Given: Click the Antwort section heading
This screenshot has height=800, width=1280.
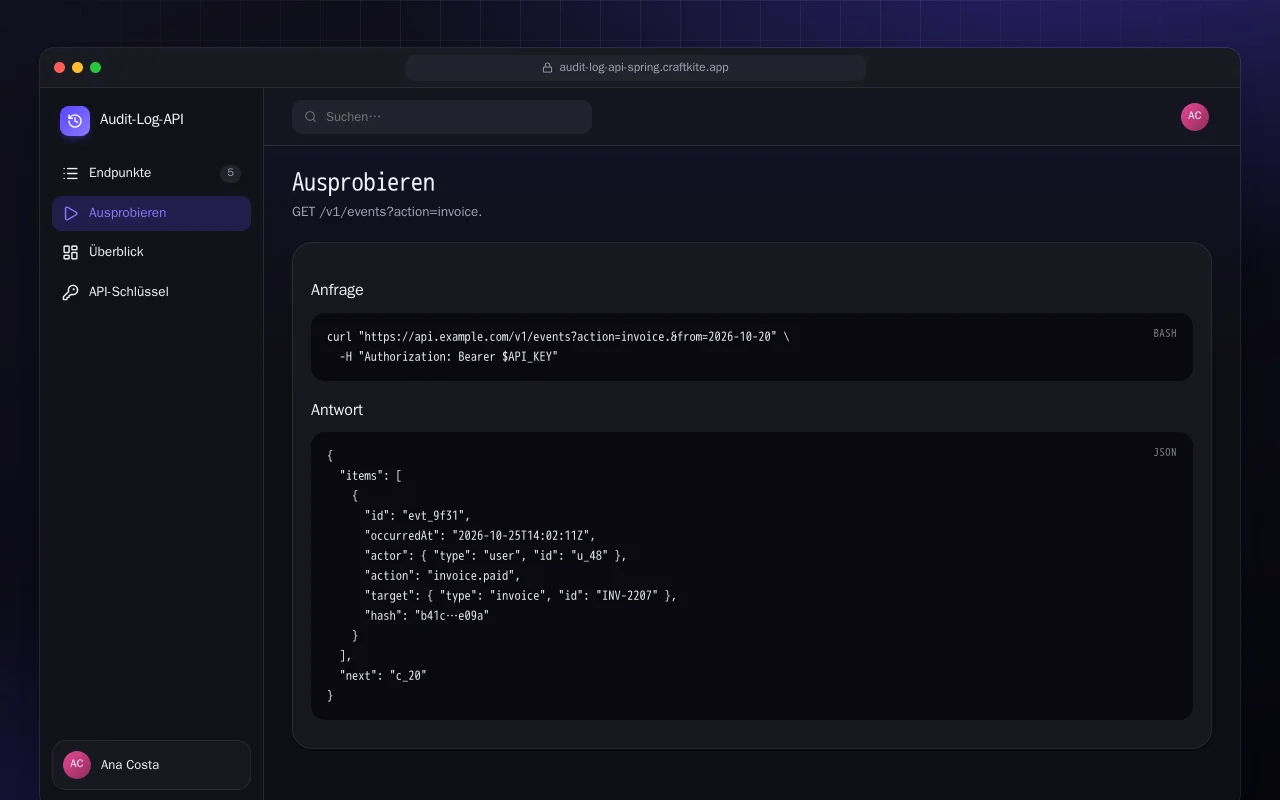Looking at the screenshot, I should [337, 410].
